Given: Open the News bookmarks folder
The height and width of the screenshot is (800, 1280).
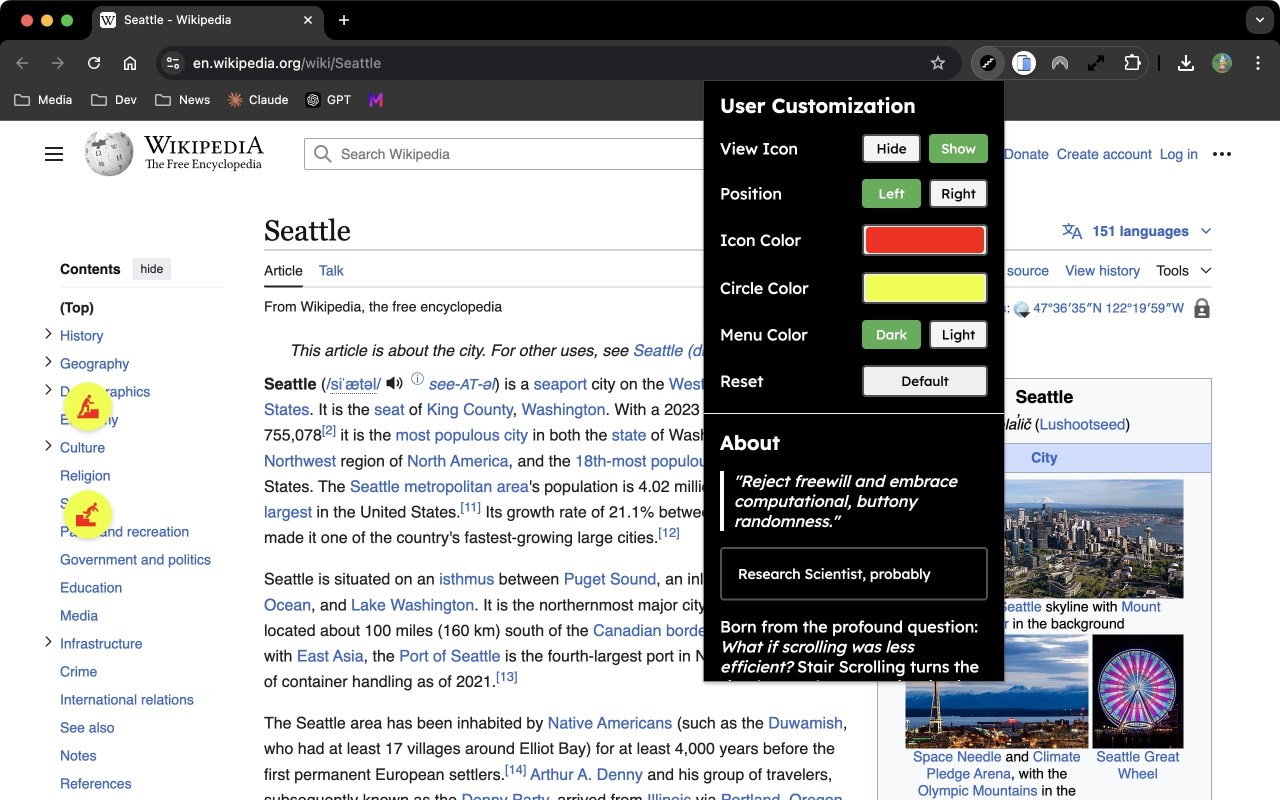Looking at the screenshot, I should point(183,100).
